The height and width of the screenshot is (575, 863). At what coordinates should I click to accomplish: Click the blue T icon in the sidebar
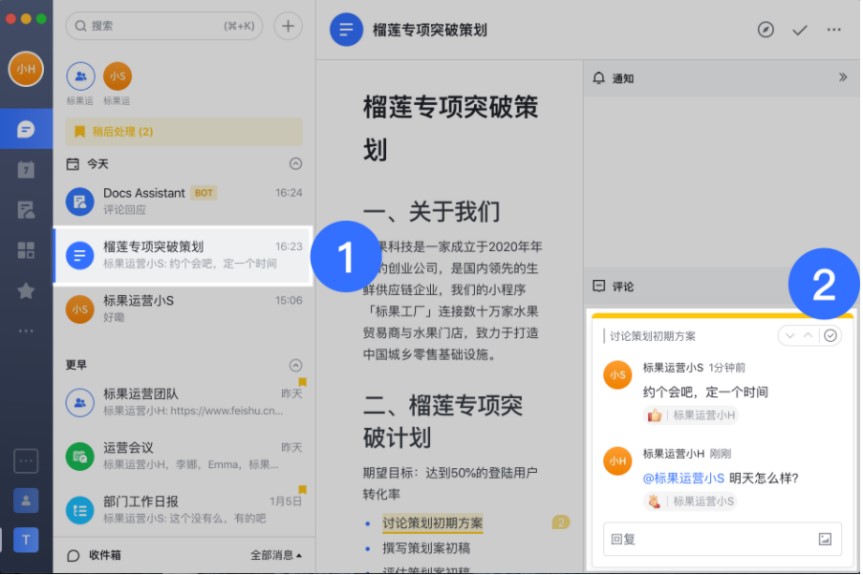pos(26,540)
